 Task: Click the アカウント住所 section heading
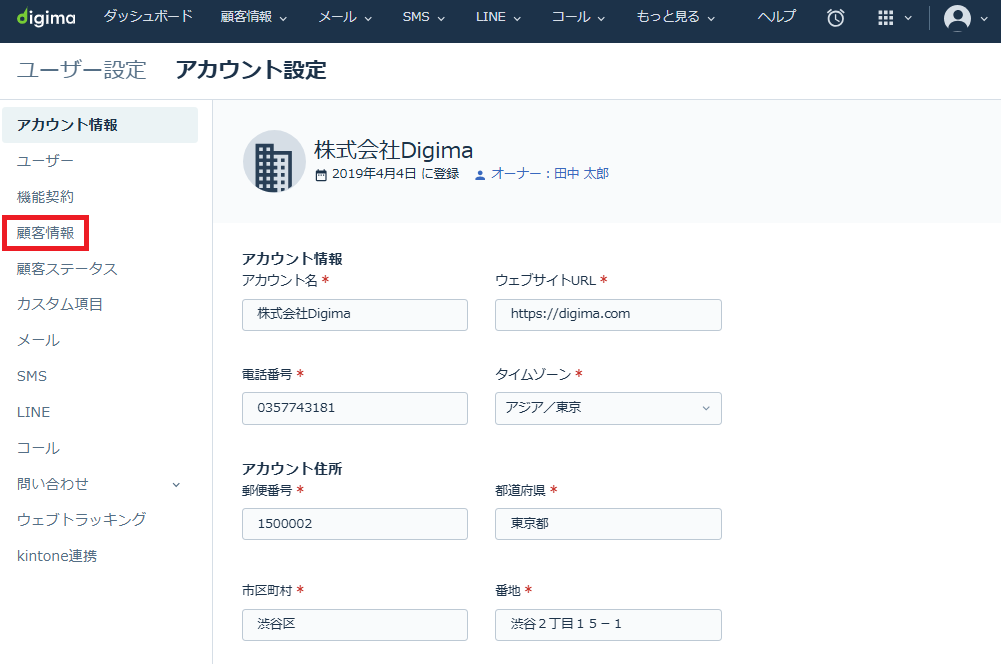[x=292, y=469]
